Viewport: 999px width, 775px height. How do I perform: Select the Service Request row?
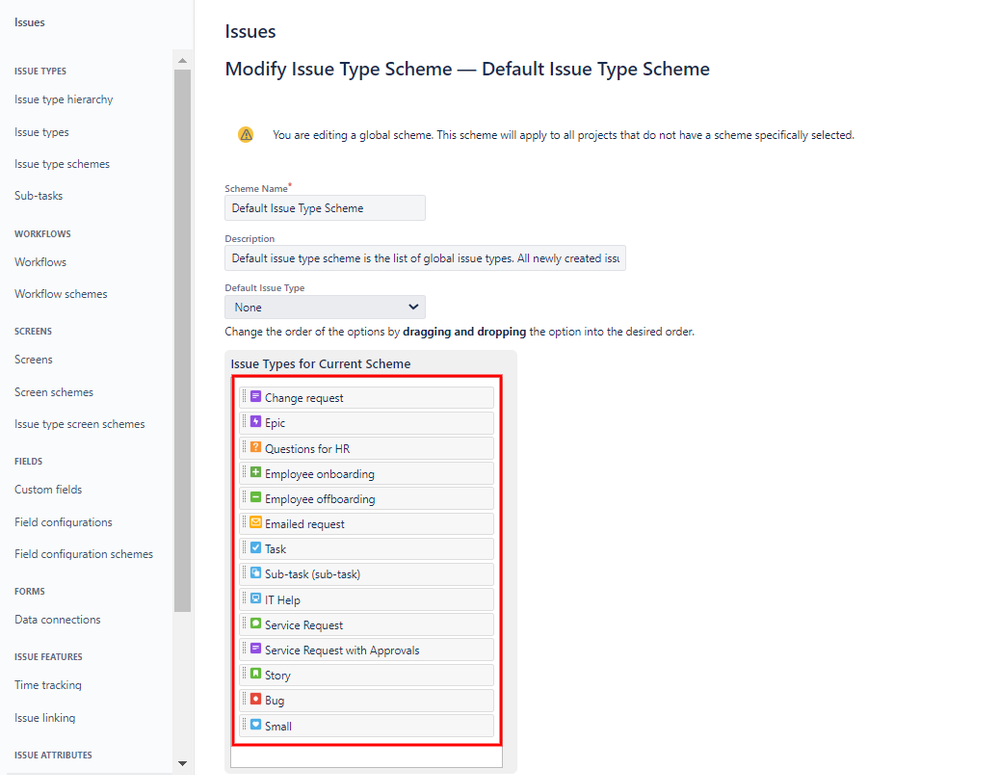tap(366, 625)
